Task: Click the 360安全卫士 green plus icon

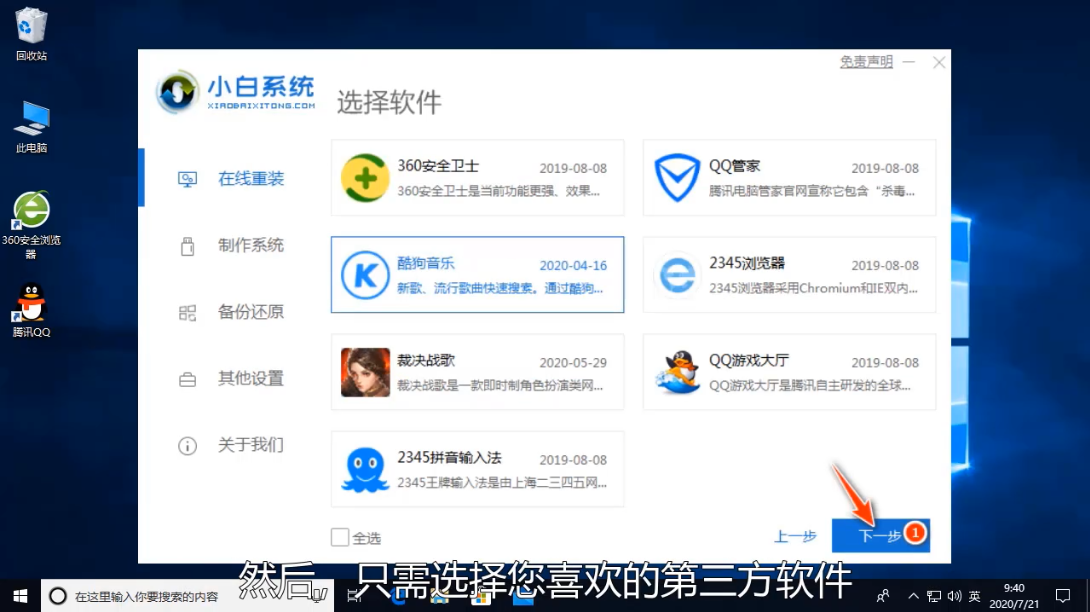Action: [365, 178]
